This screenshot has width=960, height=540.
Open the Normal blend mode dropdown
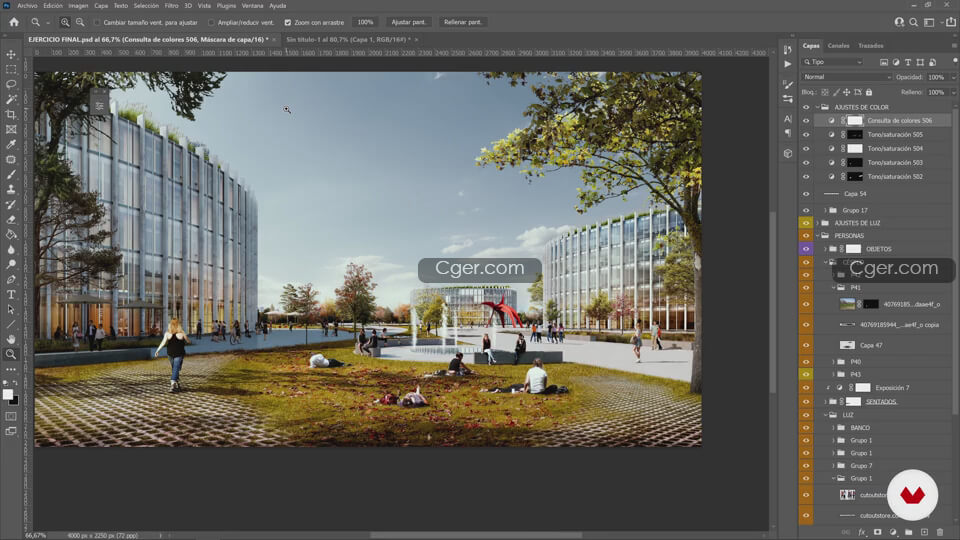click(846, 77)
